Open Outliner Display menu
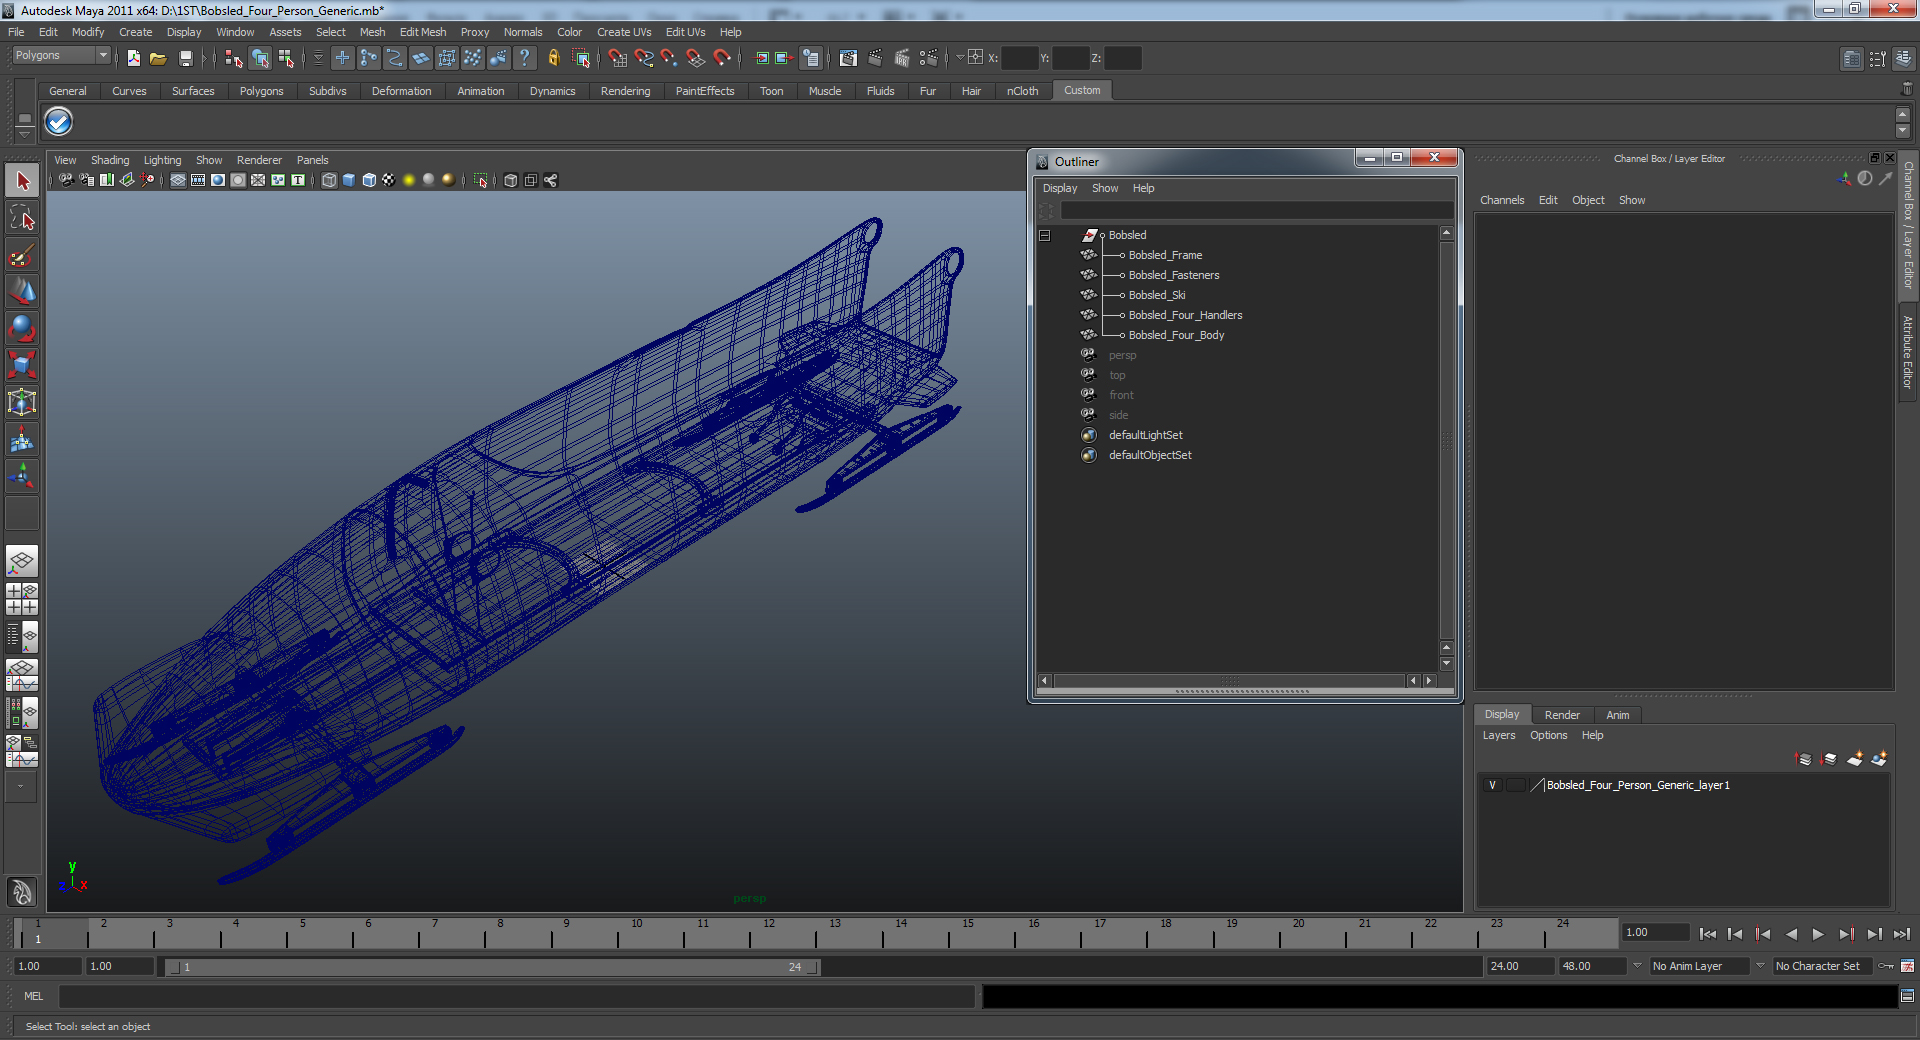This screenshot has height=1040, width=1920. [1060, 188]
